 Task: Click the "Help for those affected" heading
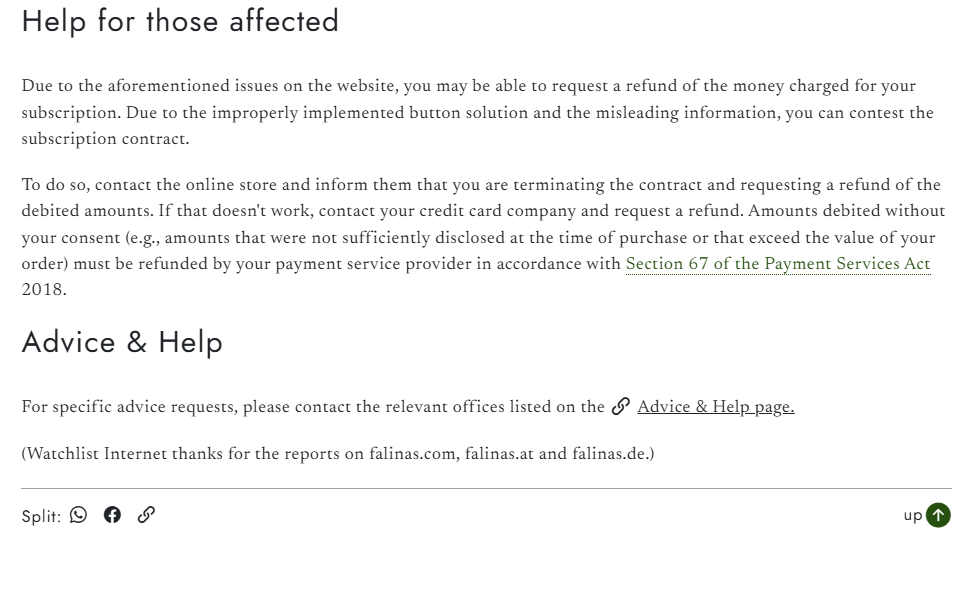pos(180,21)
